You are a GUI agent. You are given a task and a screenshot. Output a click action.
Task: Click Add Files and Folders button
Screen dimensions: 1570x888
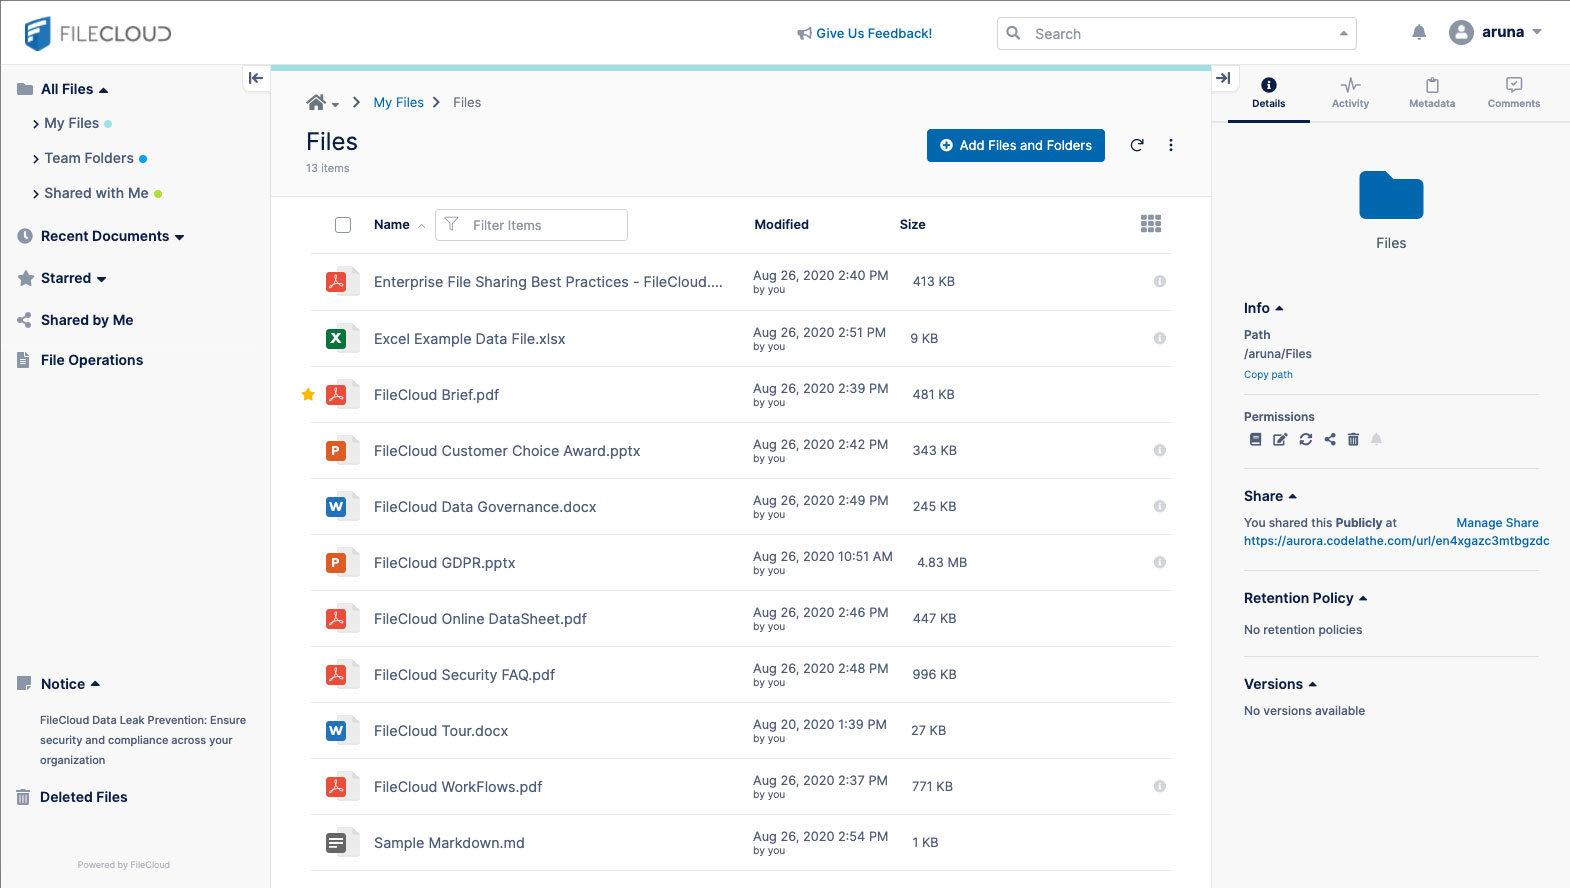1016,145
